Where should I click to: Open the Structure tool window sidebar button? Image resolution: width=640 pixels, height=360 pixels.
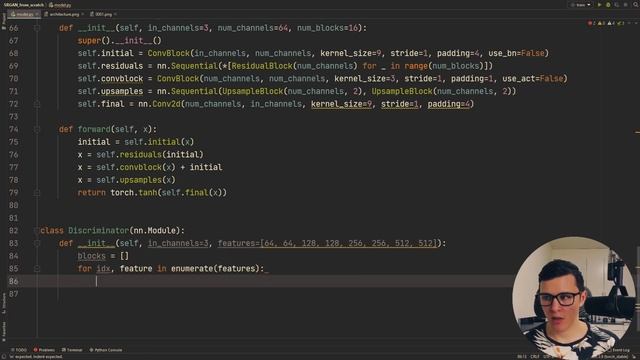click(4, 304)
